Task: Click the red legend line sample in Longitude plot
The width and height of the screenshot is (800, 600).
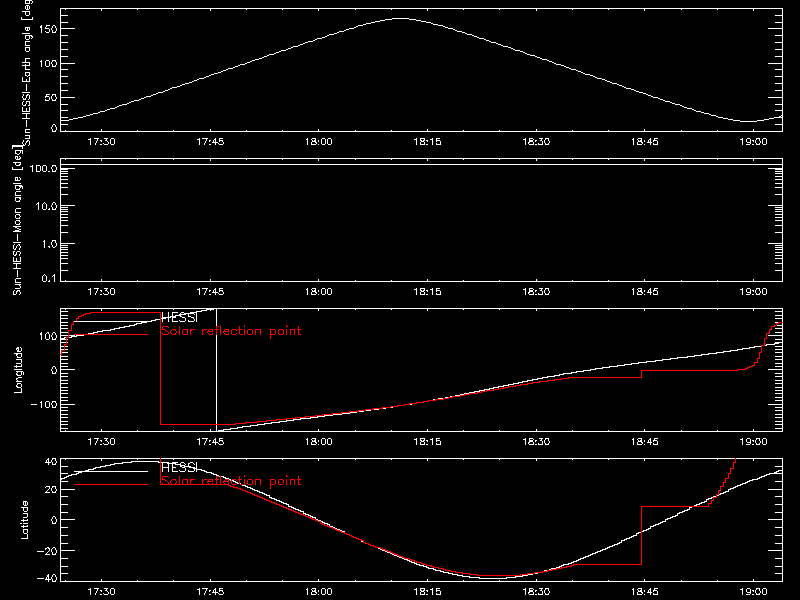Action: (x=111, y=335)
